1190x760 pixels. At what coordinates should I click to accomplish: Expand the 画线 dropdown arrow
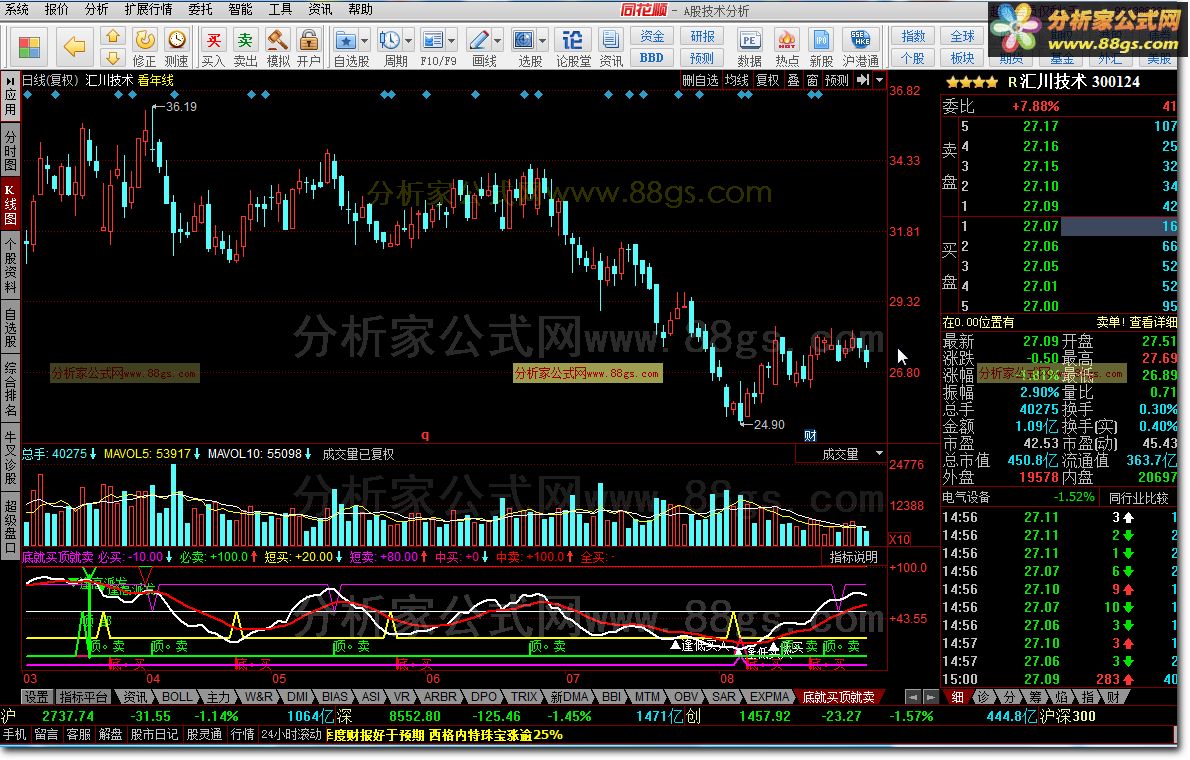pyautogui.click(x=498, y=40)
